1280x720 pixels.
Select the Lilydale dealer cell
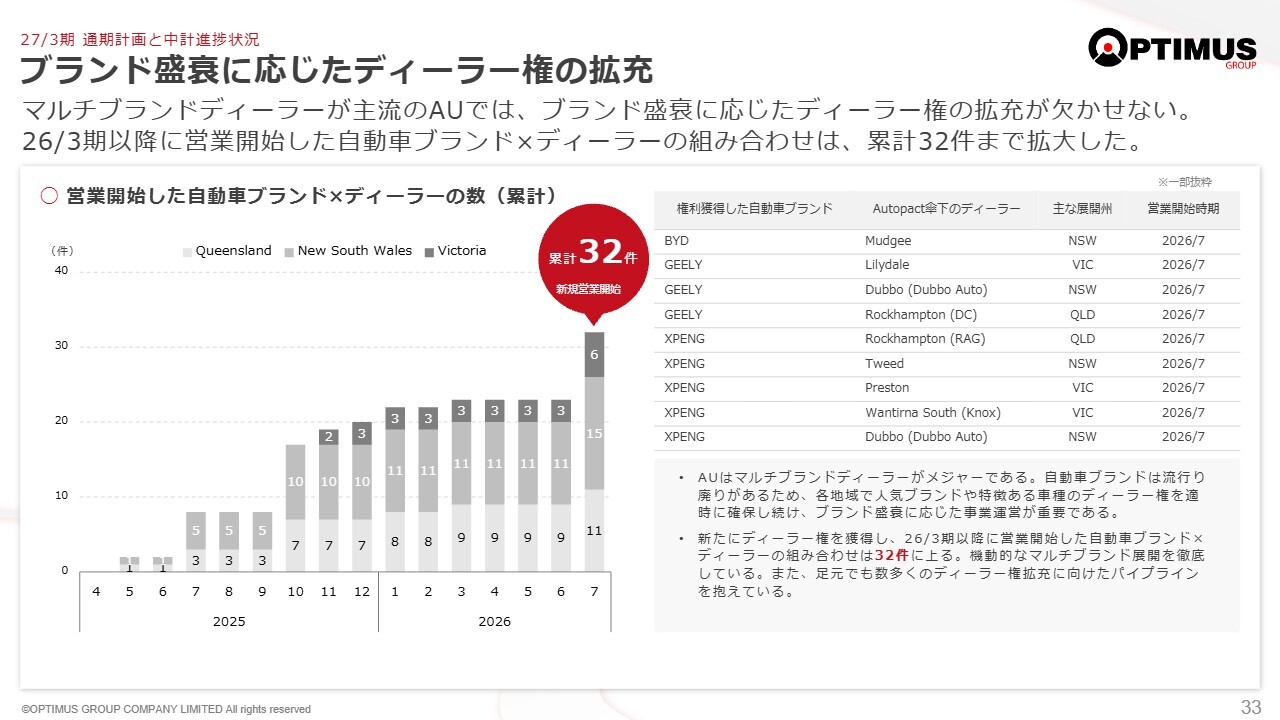887,265
